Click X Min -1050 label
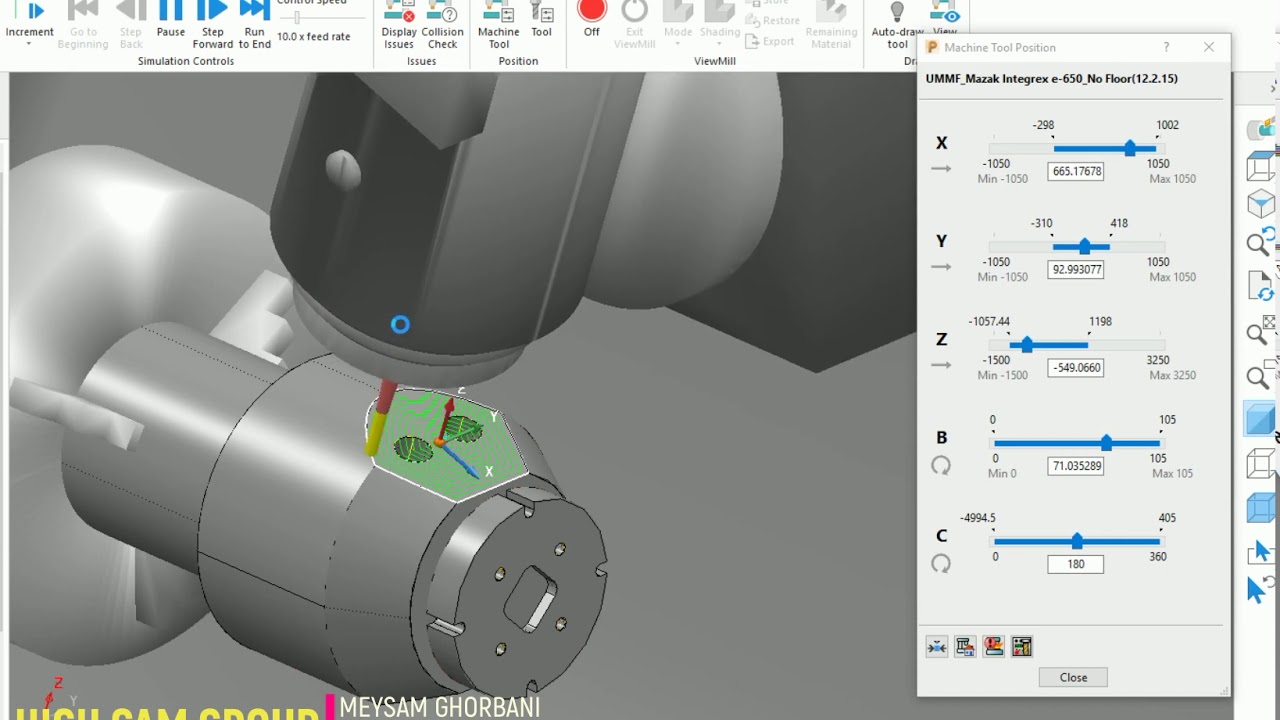The height and width of the screenshot is (720, 1280). coord(1002,179)
